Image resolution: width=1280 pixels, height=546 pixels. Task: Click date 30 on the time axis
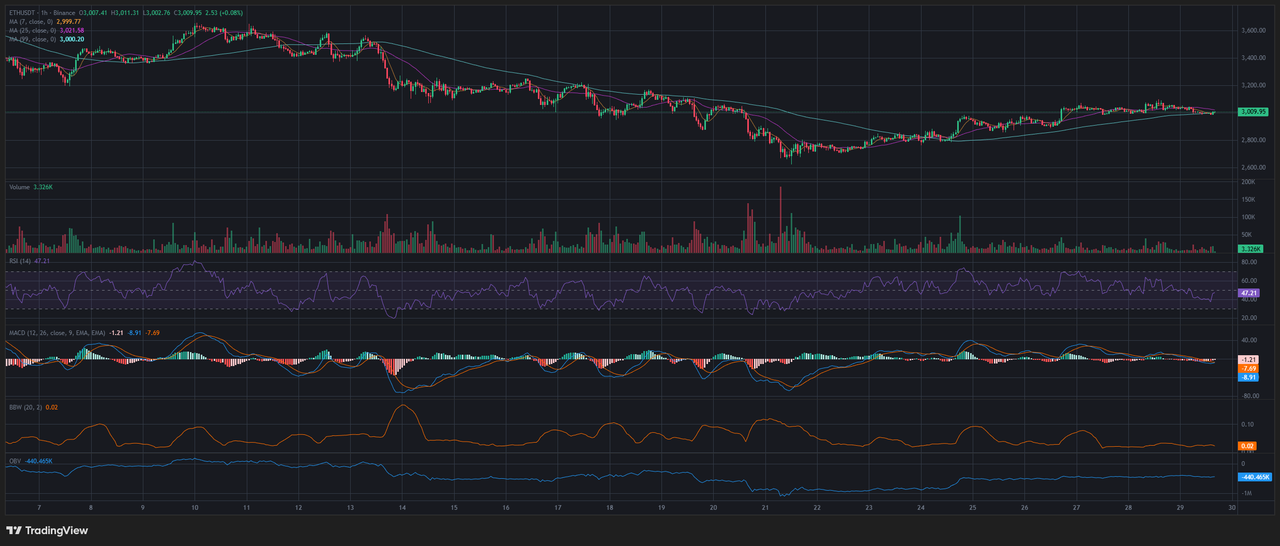coord(1231,508)
